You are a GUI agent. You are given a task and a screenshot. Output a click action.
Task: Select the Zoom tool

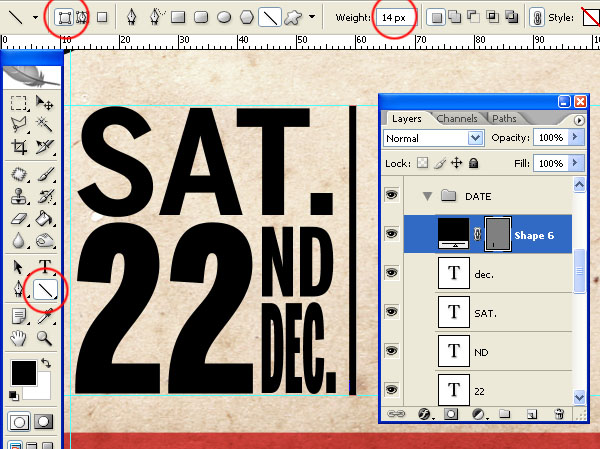click(x=44, y=338)
